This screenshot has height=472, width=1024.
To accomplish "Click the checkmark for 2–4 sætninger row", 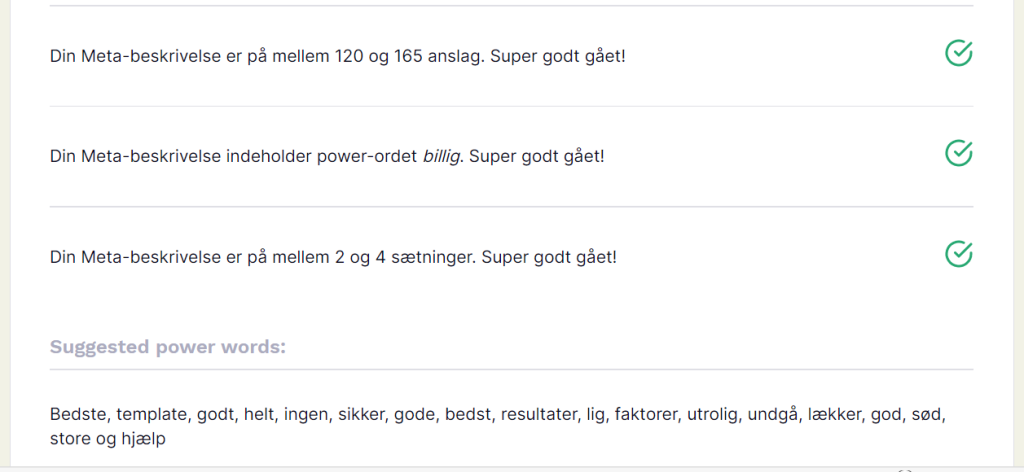I will point(958,254).
